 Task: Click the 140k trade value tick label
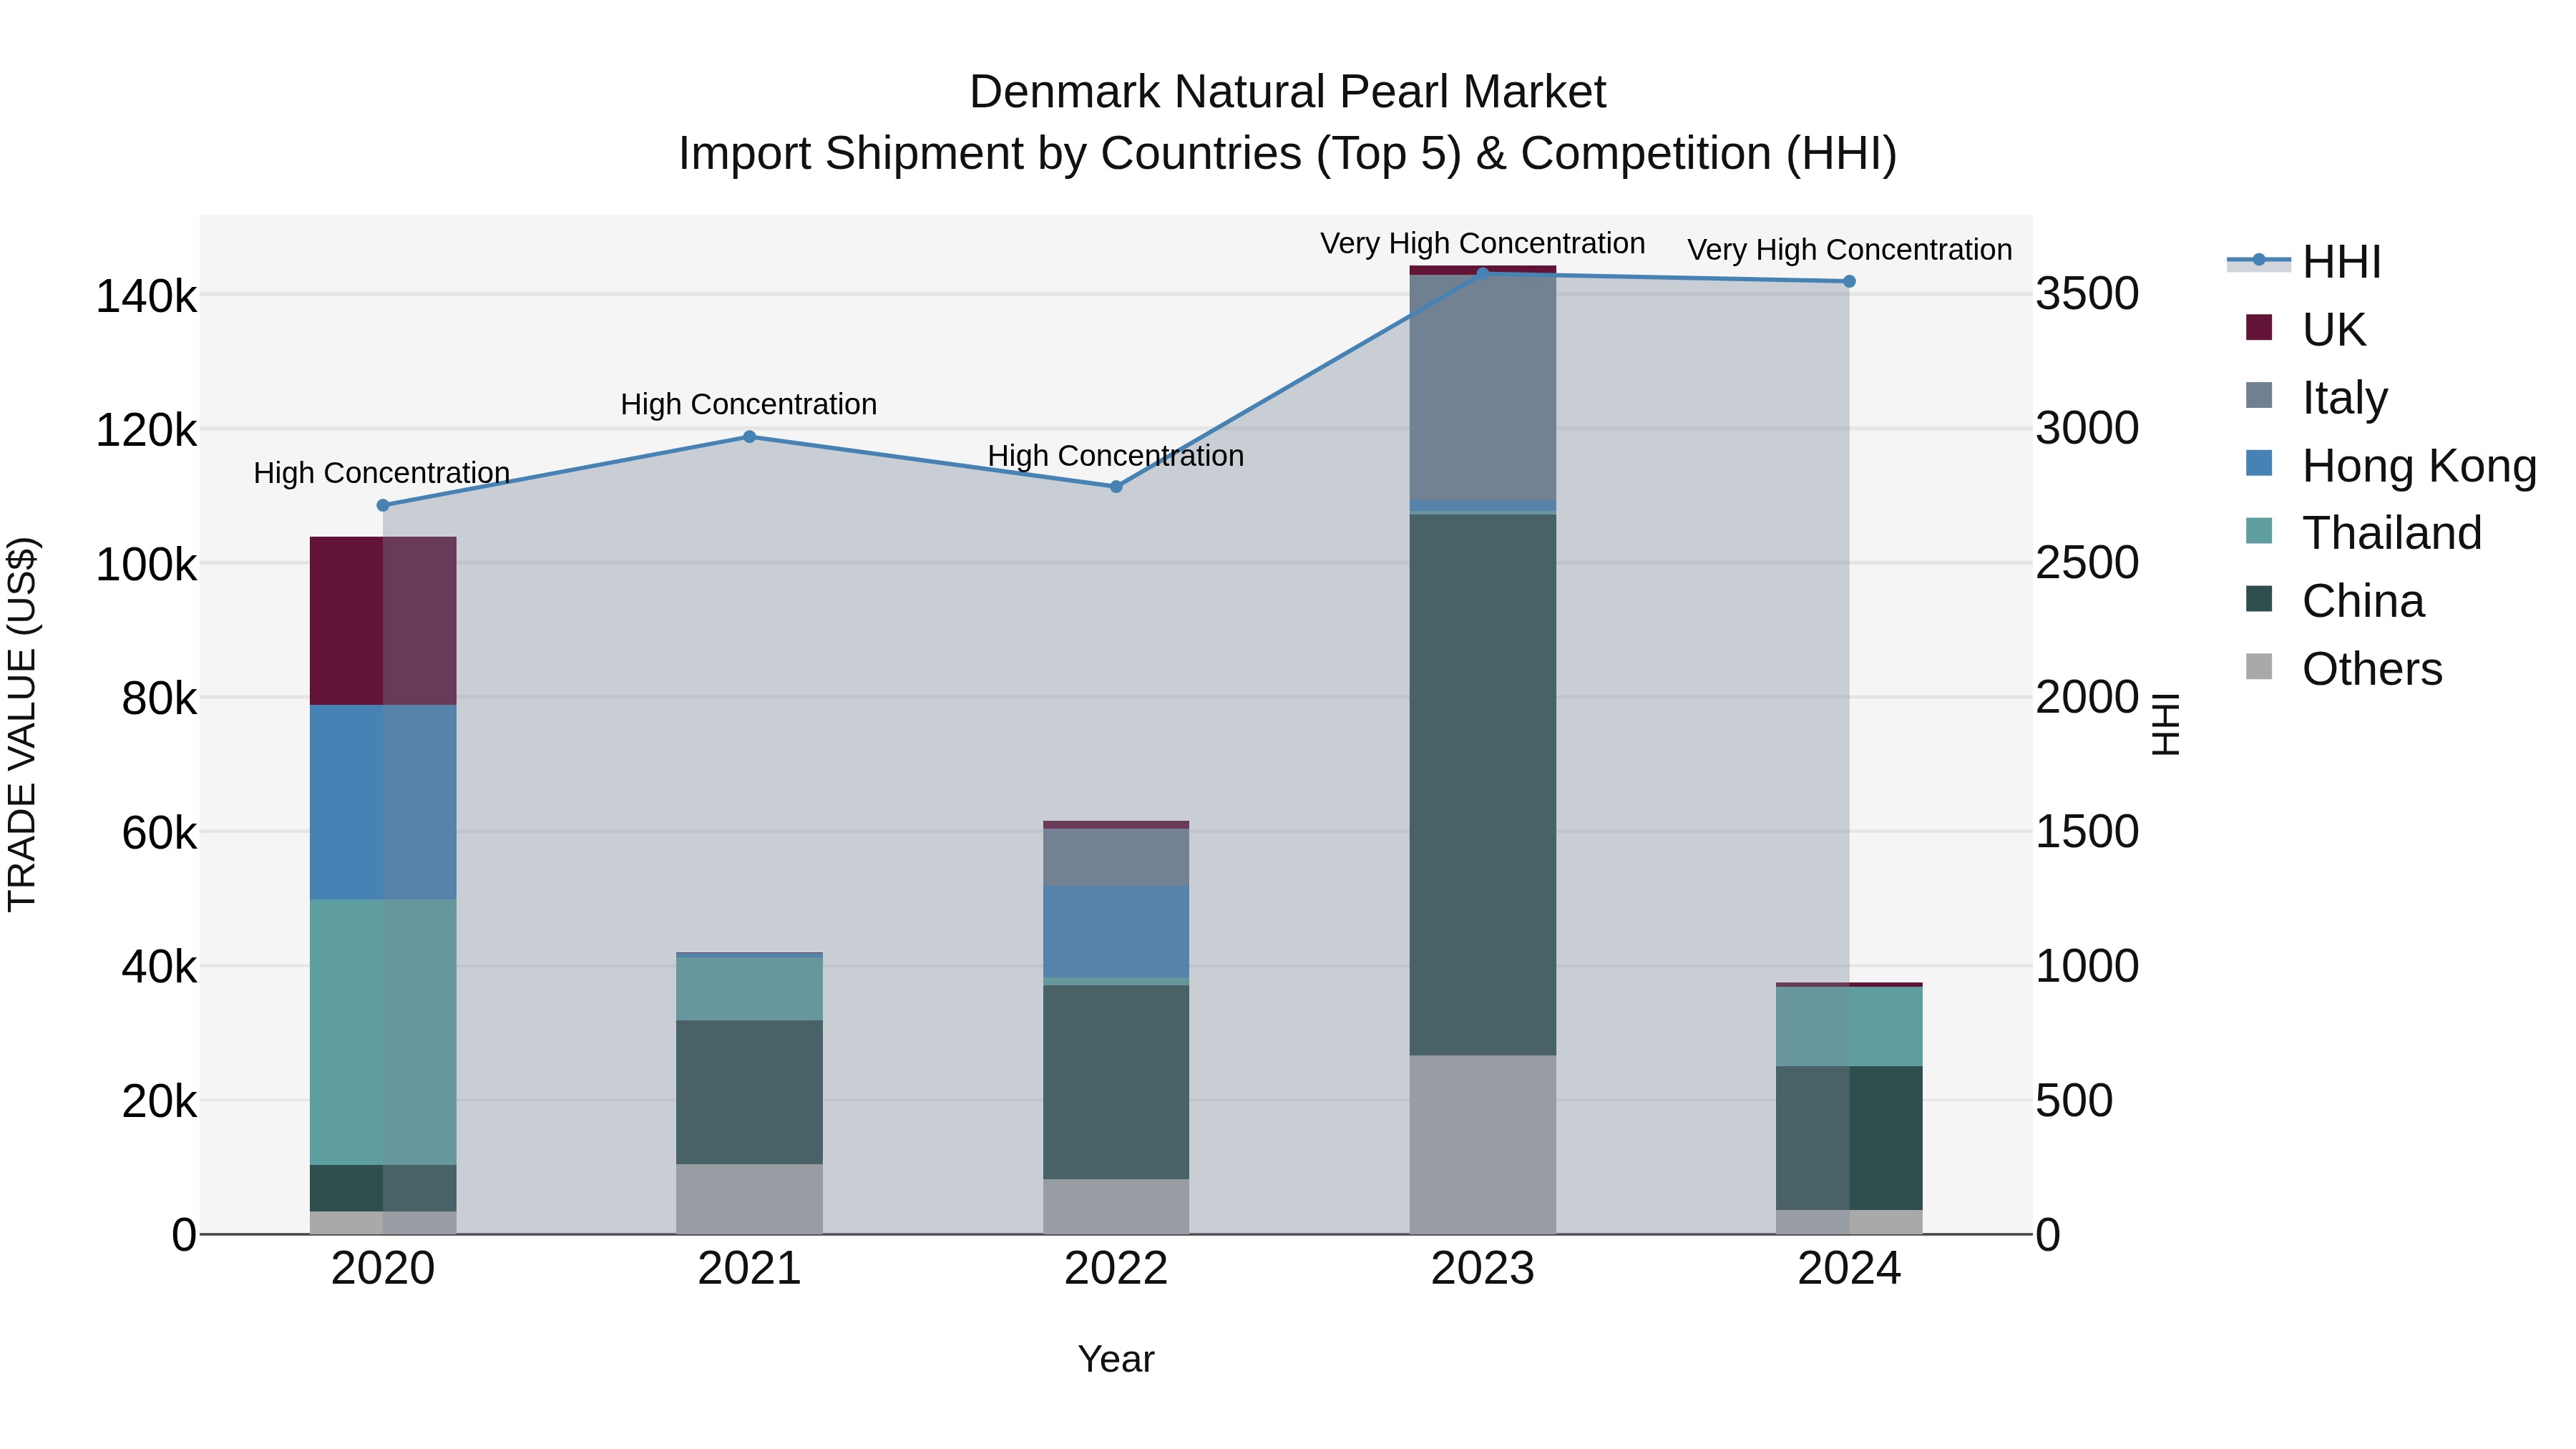[146, 297]
